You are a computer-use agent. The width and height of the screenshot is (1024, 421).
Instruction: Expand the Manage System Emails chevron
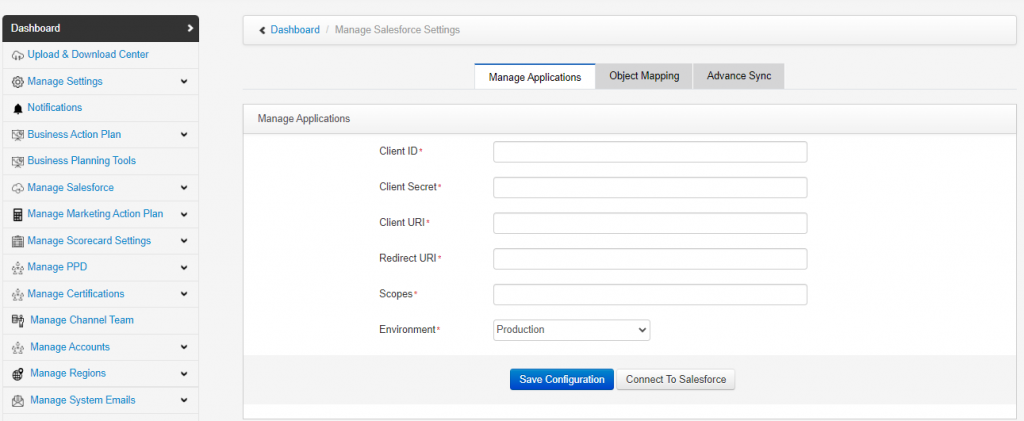184,400
